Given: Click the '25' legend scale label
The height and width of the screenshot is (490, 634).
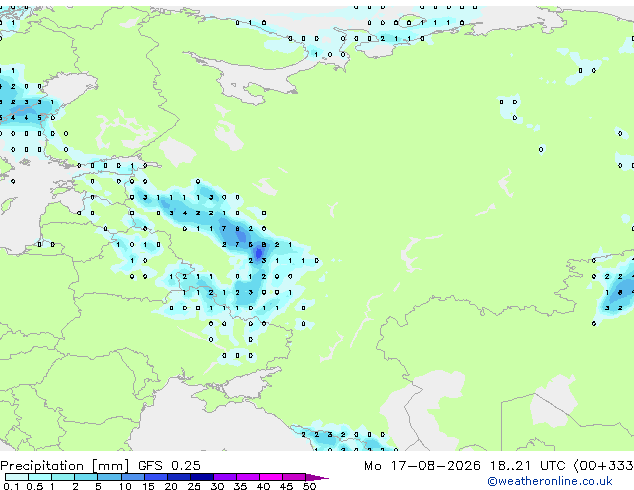Looking at the screenshot, I should (194, 486).
